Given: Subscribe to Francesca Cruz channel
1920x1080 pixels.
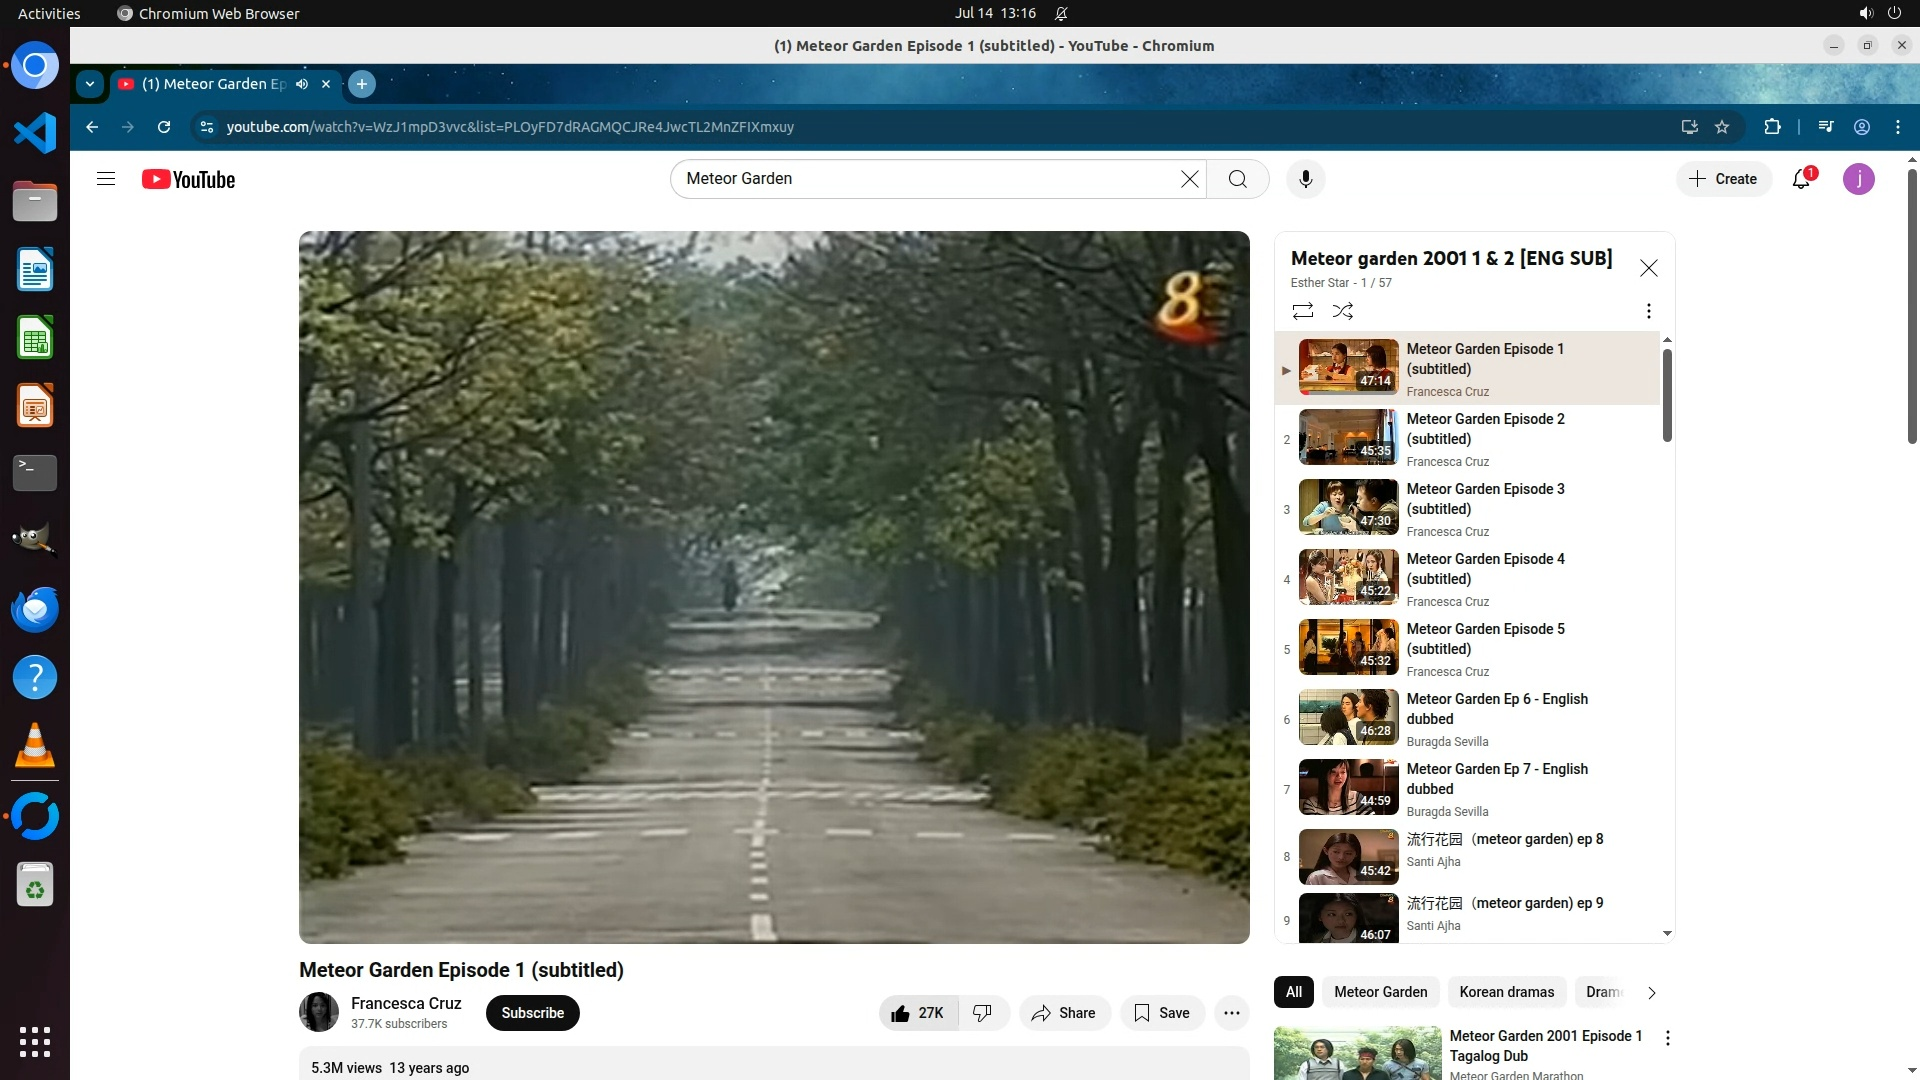Looking at the screenshot, I should [x=532, y=1013].
